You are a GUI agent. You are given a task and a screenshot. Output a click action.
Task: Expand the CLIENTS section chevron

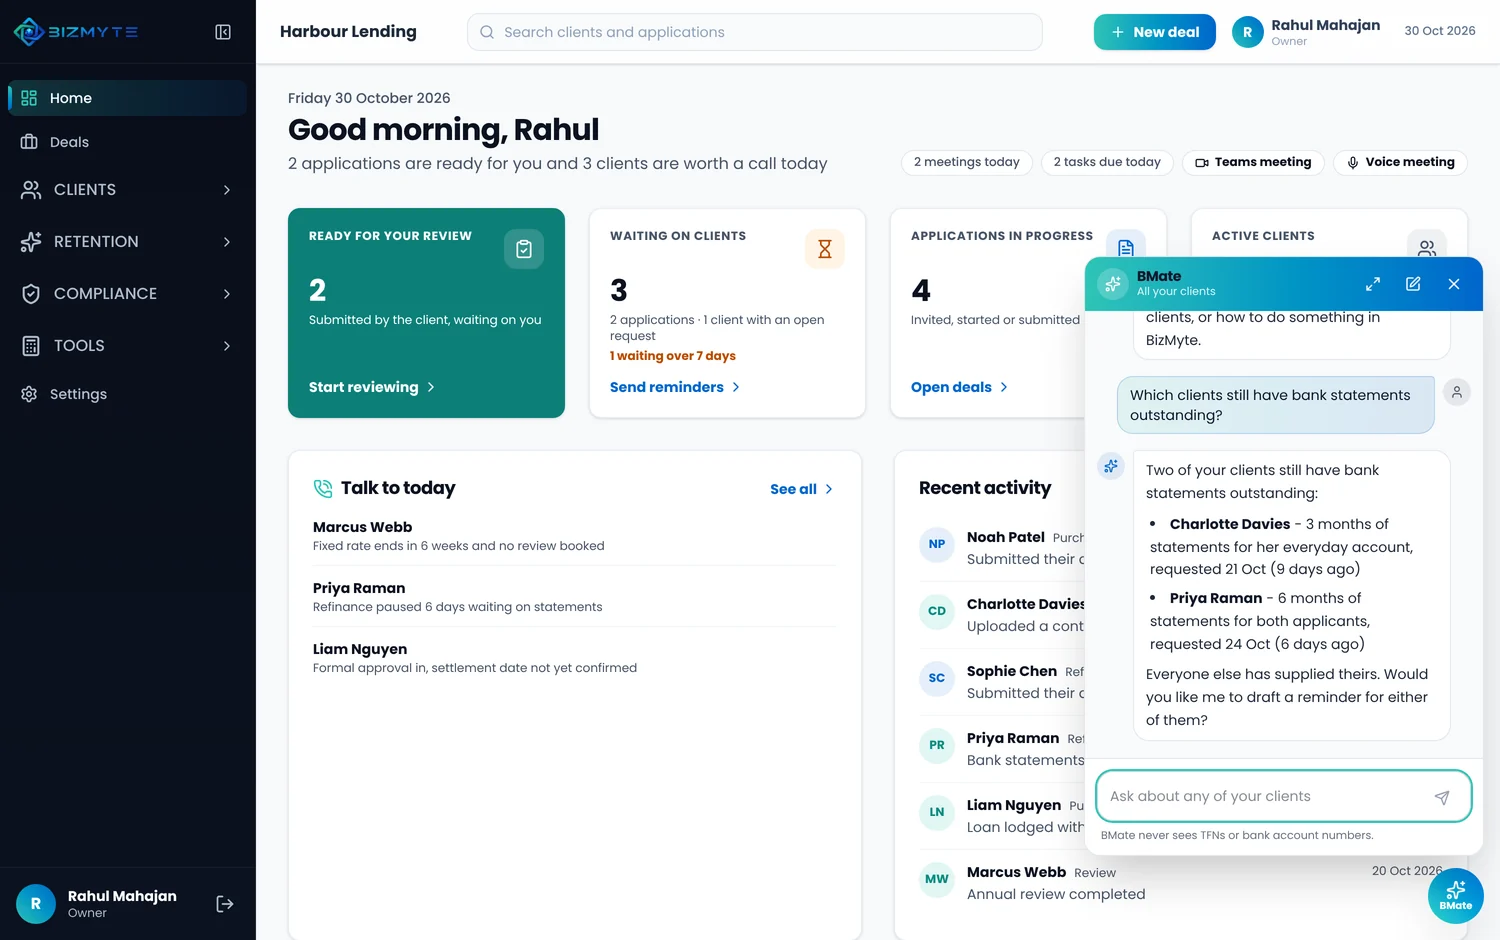click(227, 190)
